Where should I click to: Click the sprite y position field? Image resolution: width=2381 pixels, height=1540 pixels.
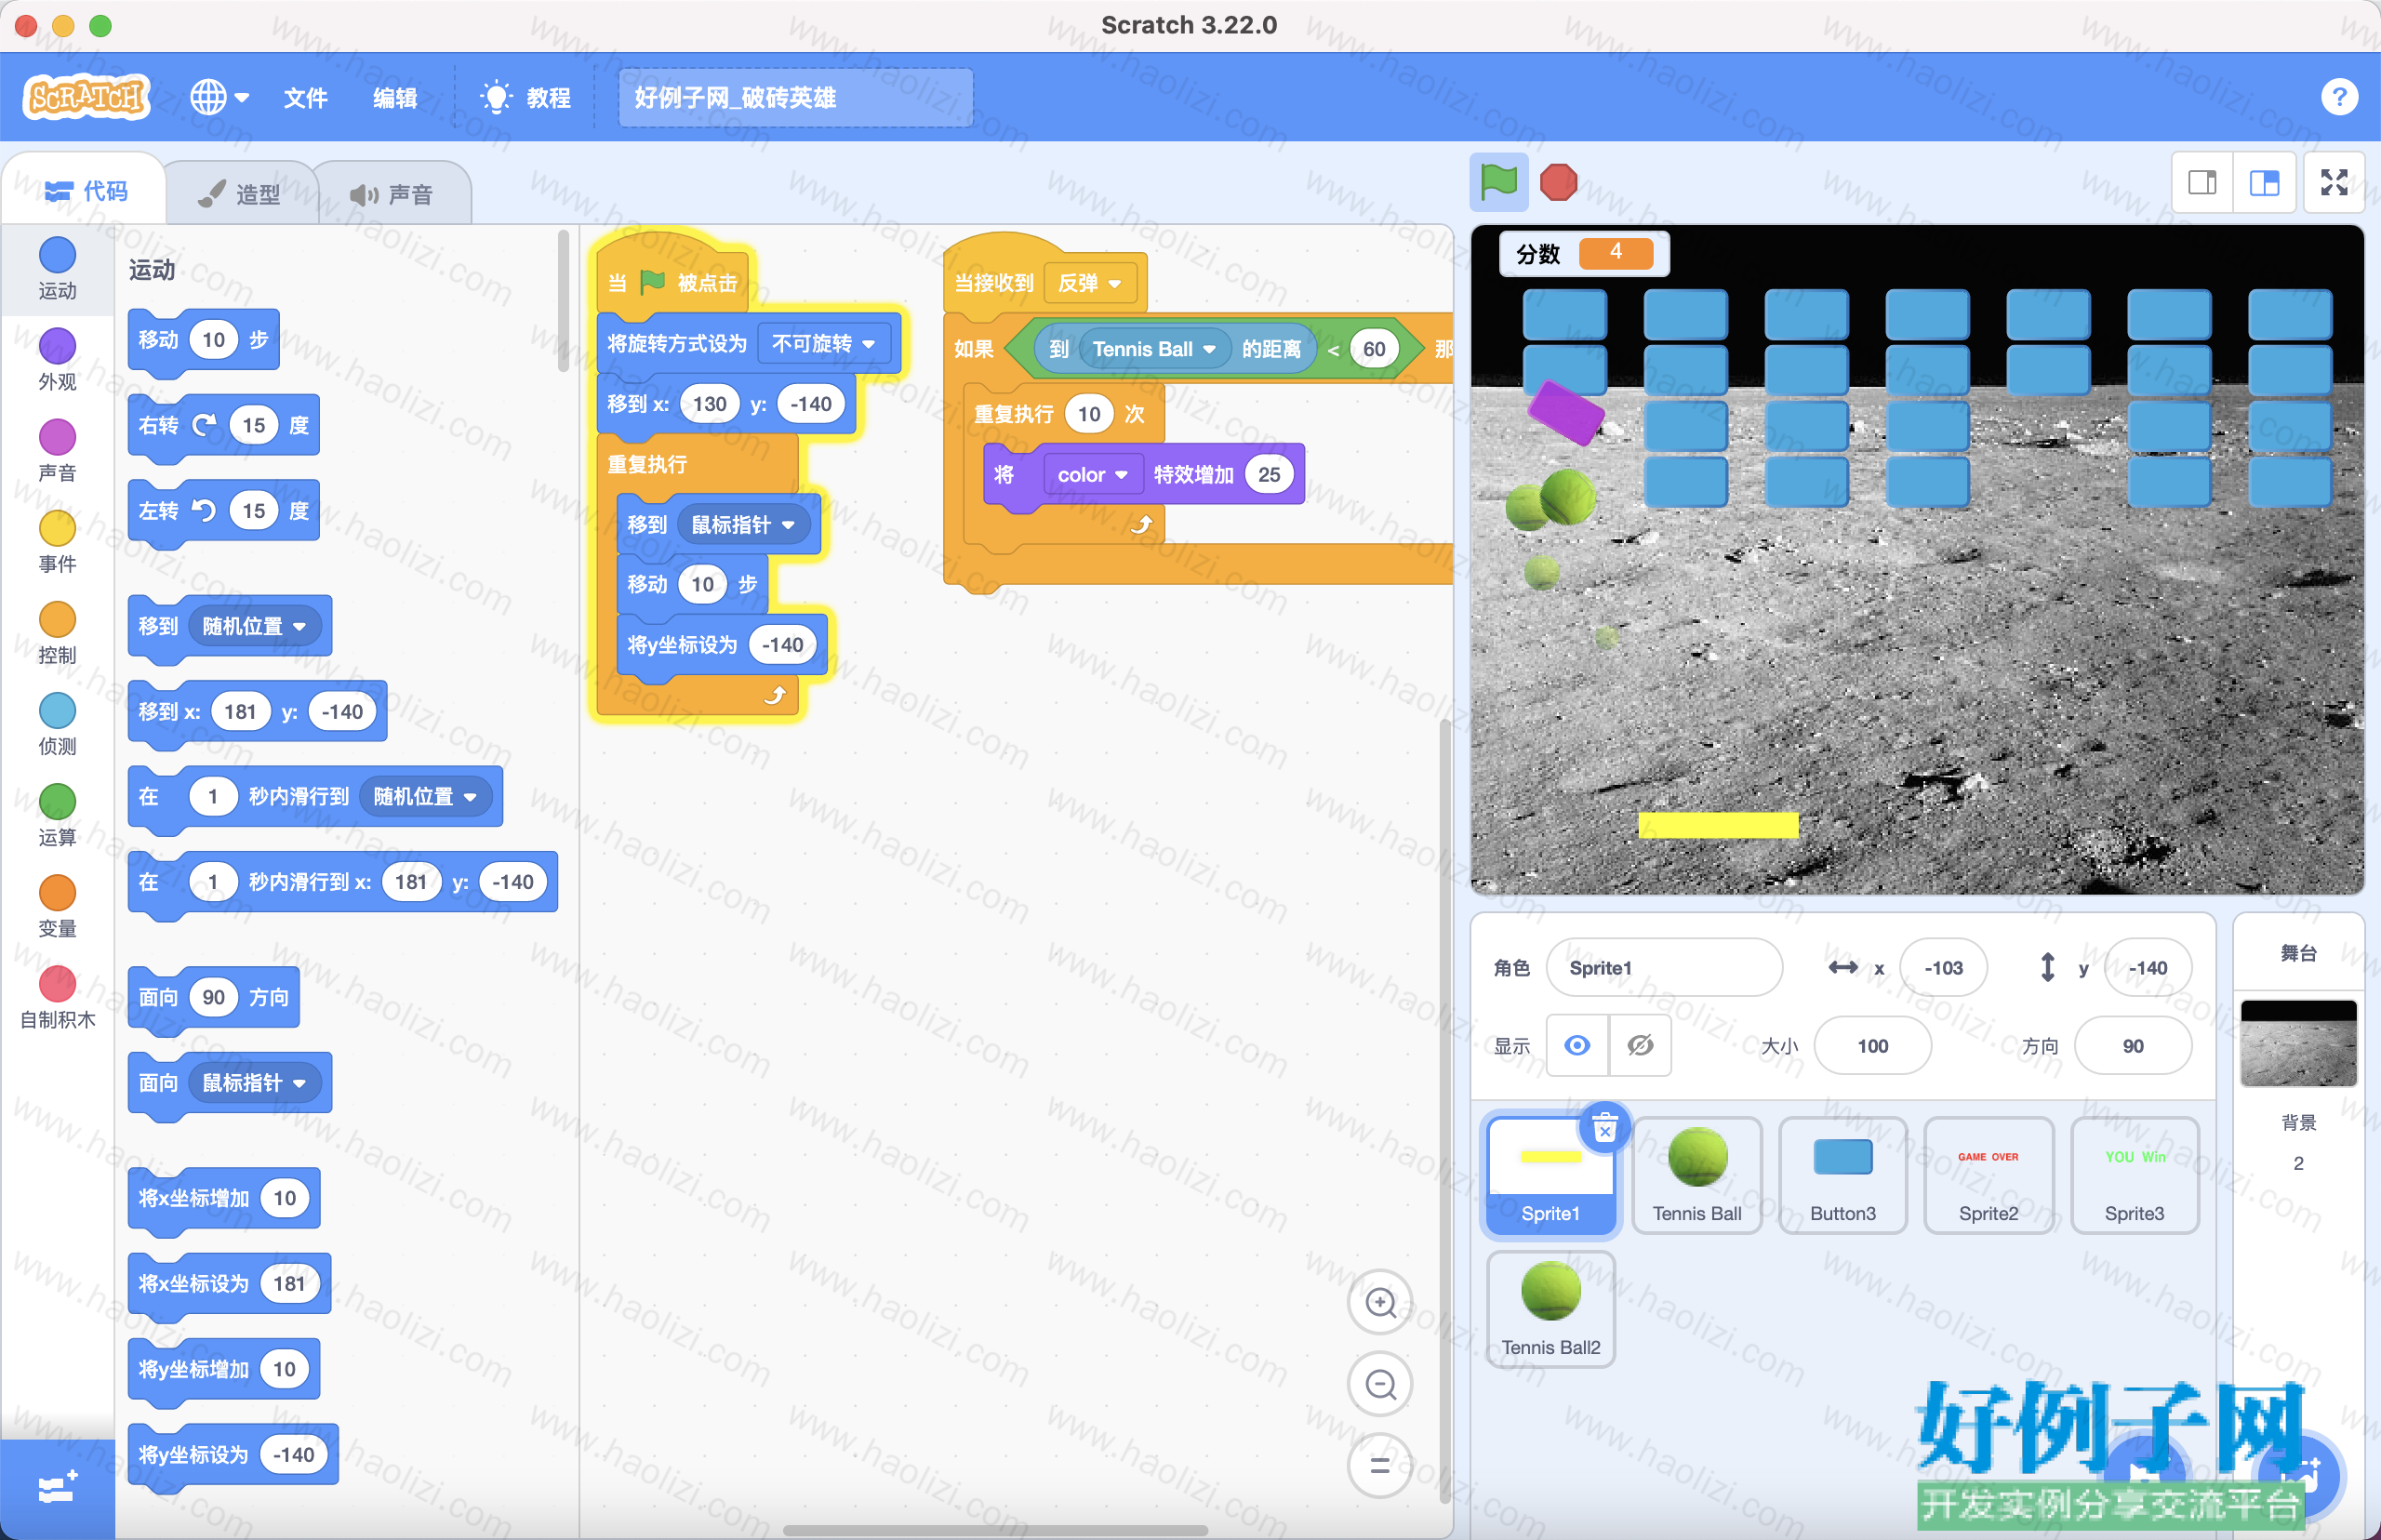[x=2147, y=967]
